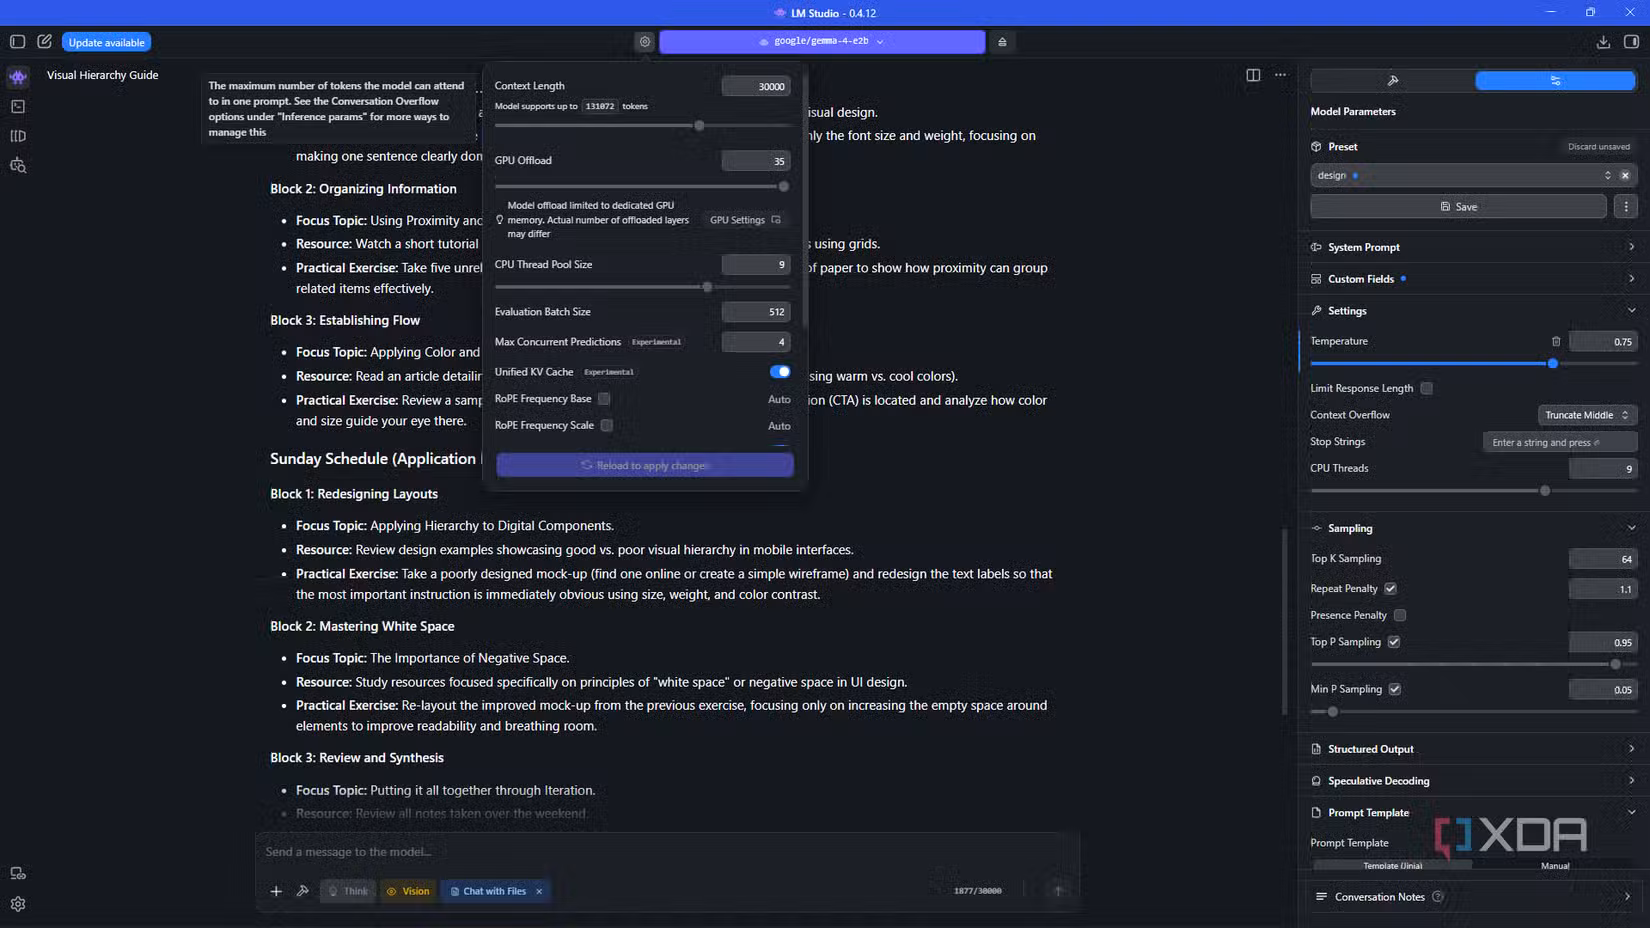Expand the Custom Fields section
Viewport: 1650px width, 928px height.
(1473, 279)
